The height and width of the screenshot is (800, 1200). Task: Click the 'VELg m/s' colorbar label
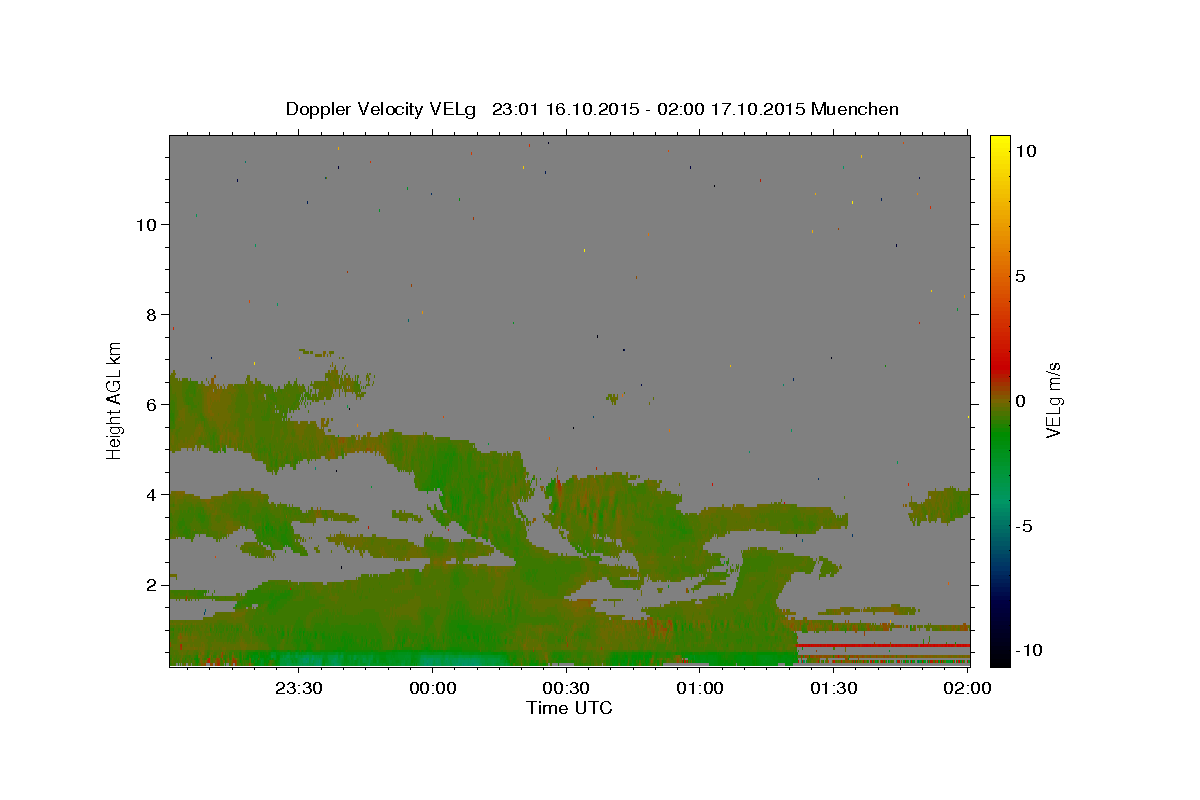pos(1053,400)
